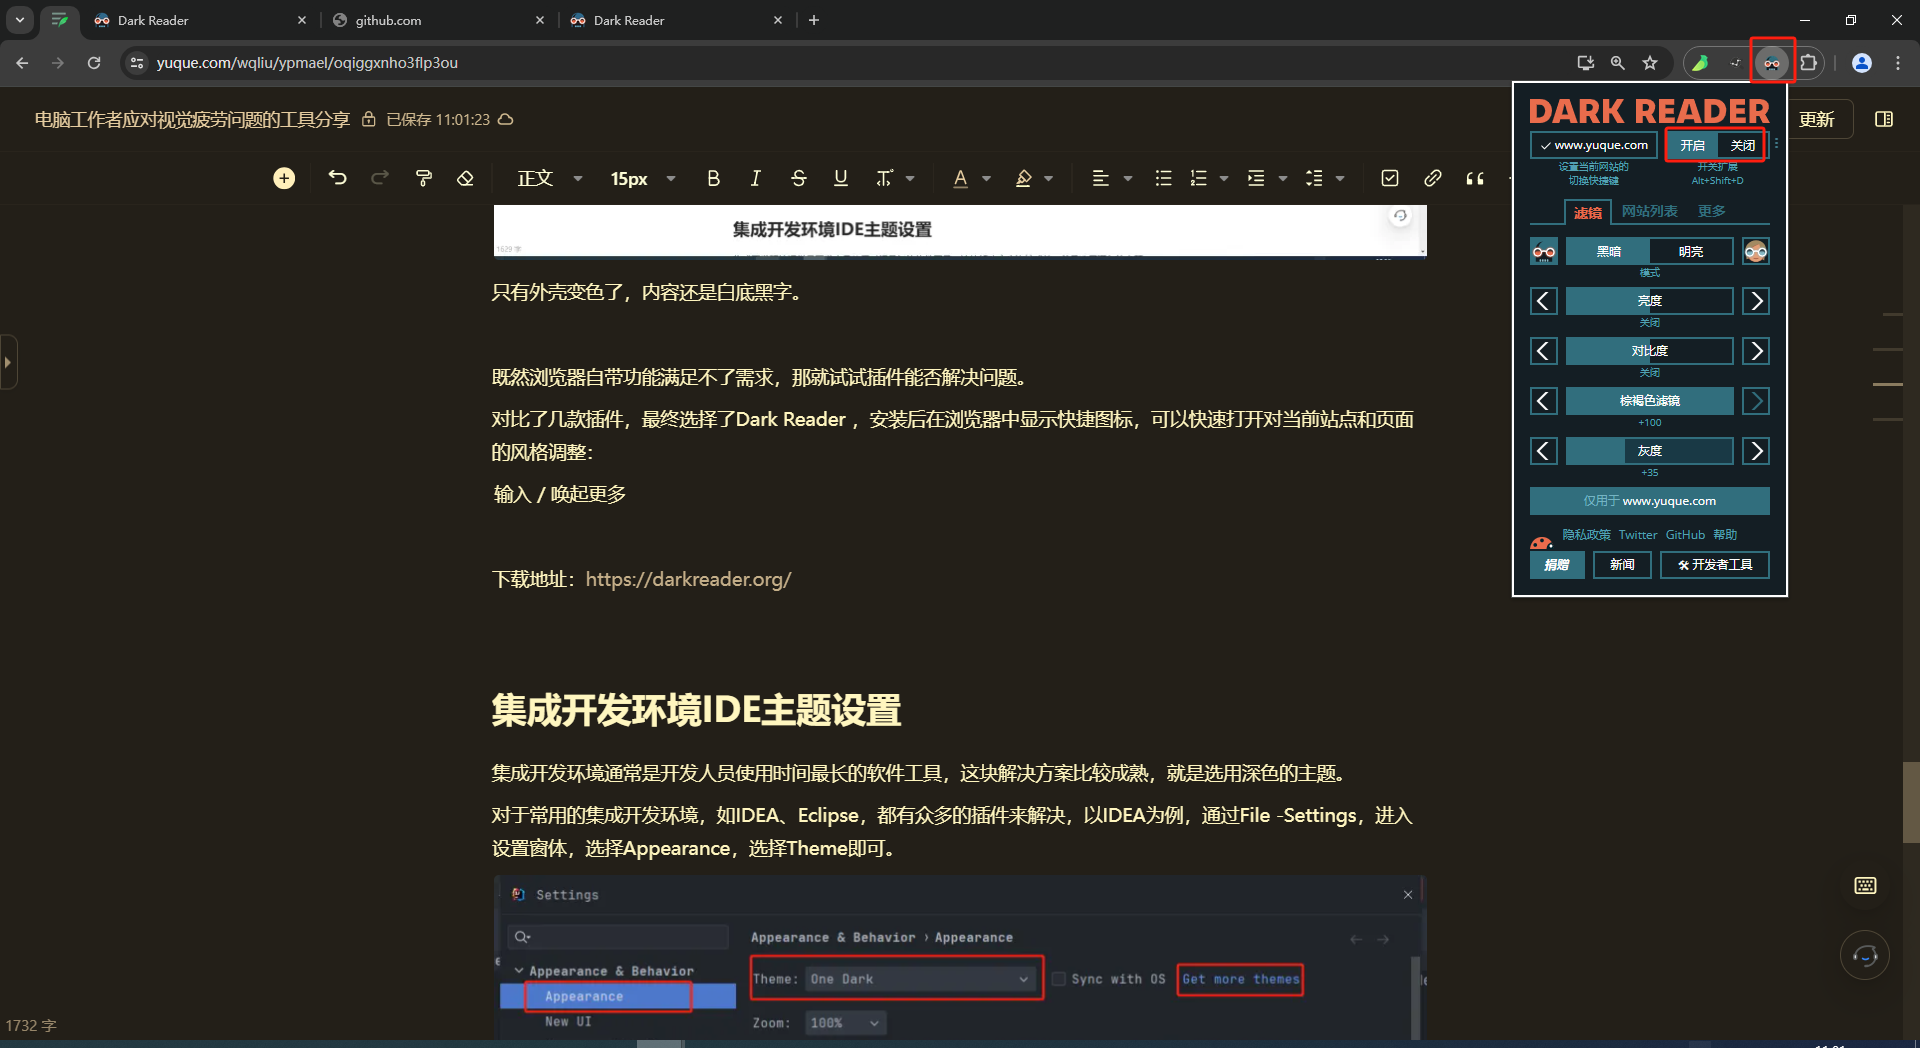The image size is (1920, 1048).
Task: Open a new browser tab
Action: click(814, 20)
